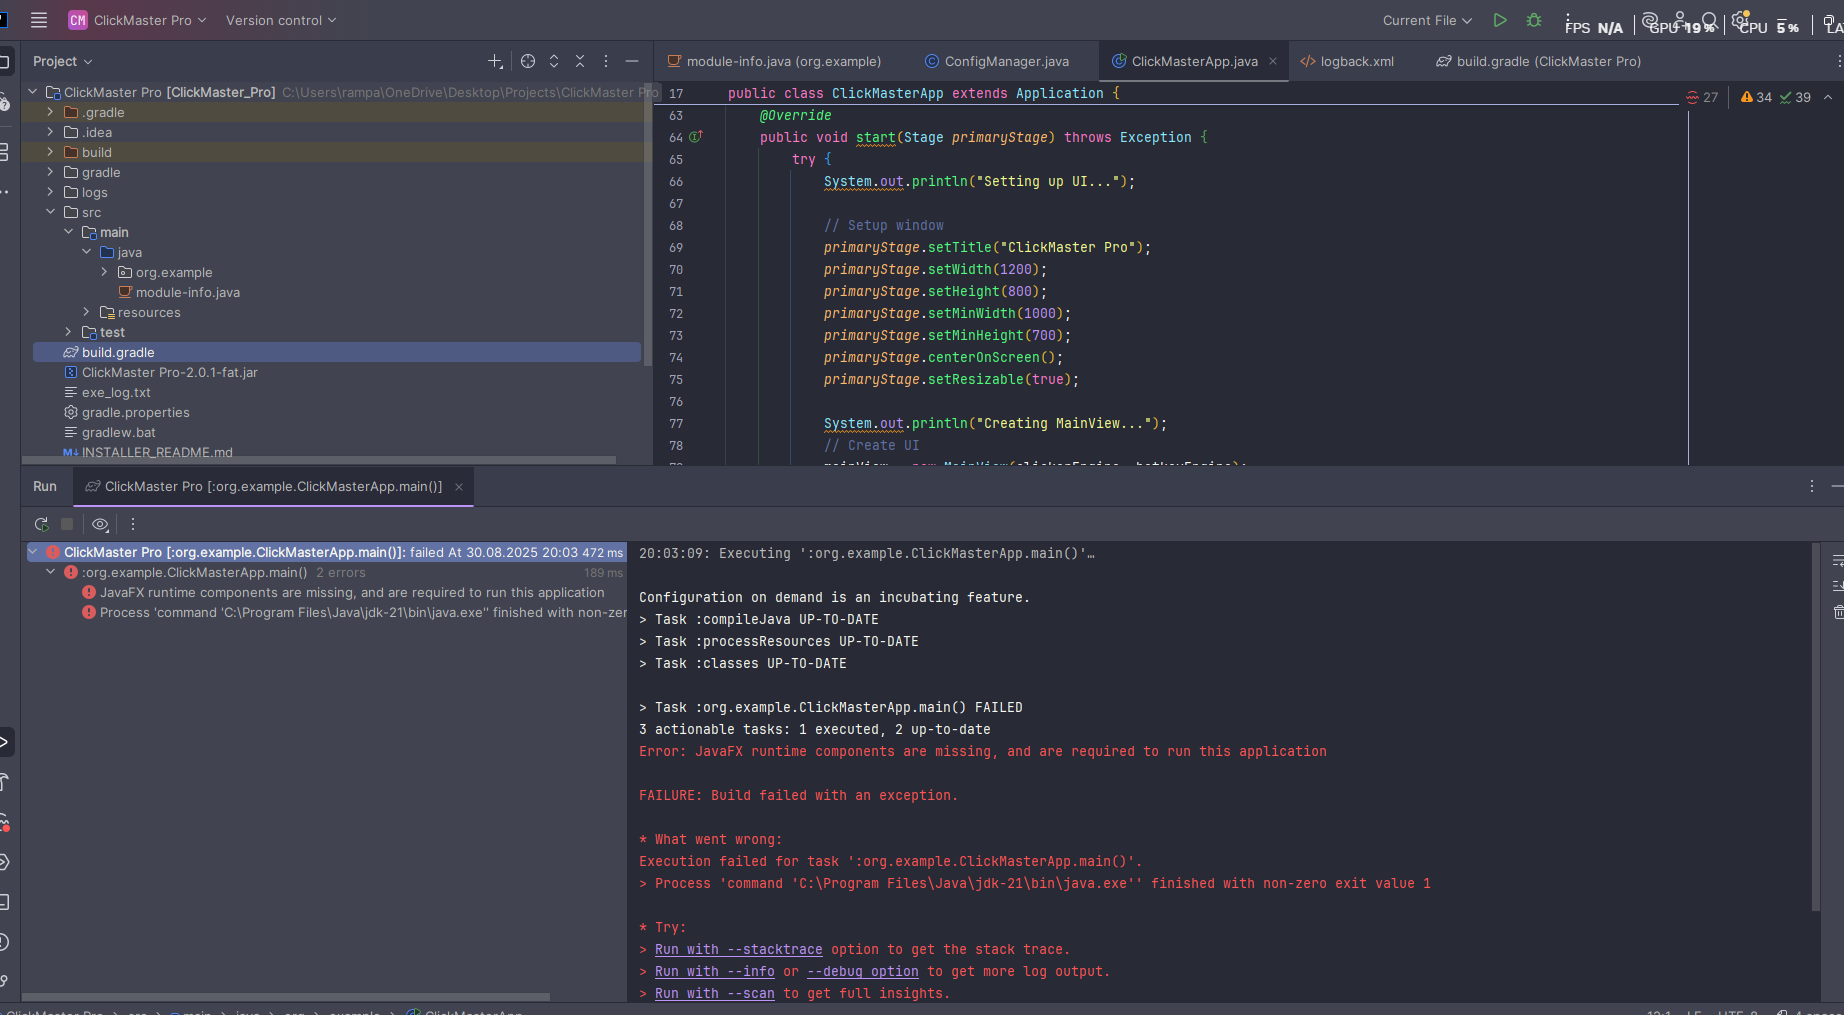Viewport: 1844px width, 1015px height.
Task: Click Run with --stacktrace link
Action: coord(739,949)
